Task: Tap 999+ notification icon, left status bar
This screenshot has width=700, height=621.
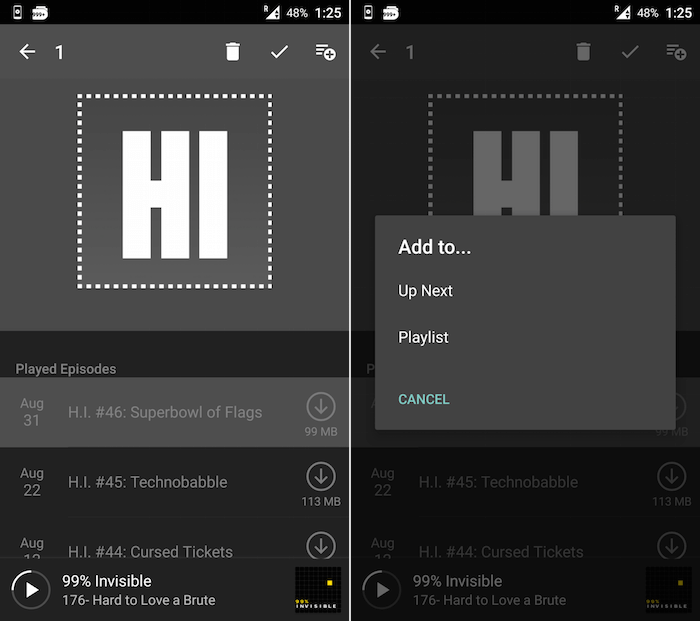Action: click(40, 13)
